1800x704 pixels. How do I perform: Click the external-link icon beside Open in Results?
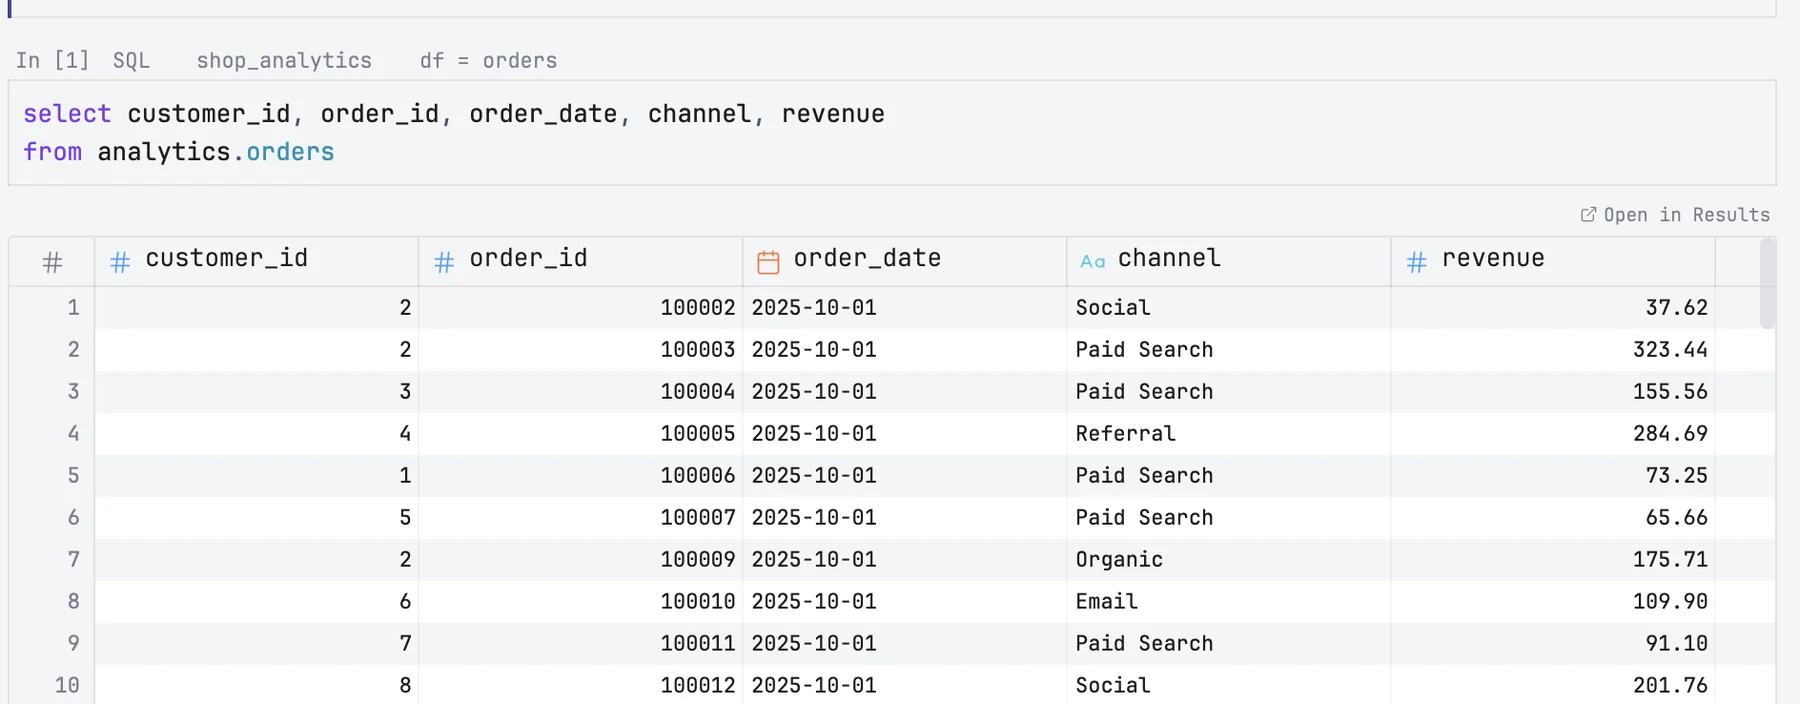(1588, 215)
